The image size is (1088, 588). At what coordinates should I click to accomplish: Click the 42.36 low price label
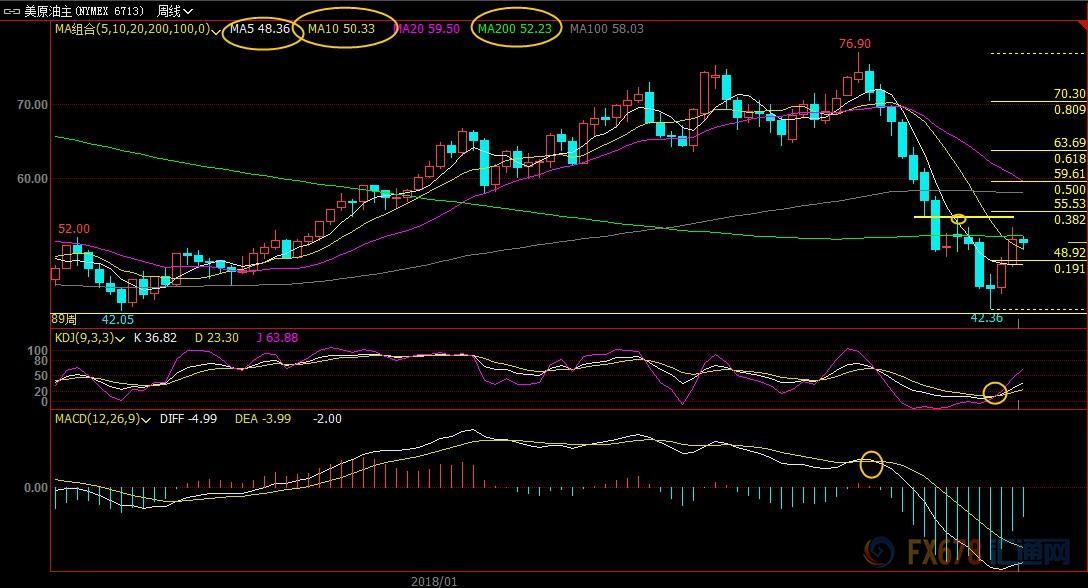pos(986,318)
